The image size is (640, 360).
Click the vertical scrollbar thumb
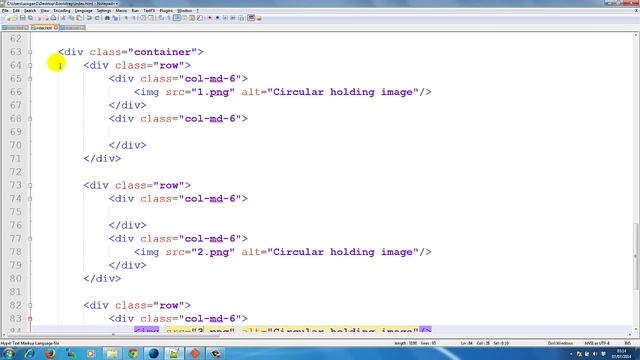click(x=636, y=256)
